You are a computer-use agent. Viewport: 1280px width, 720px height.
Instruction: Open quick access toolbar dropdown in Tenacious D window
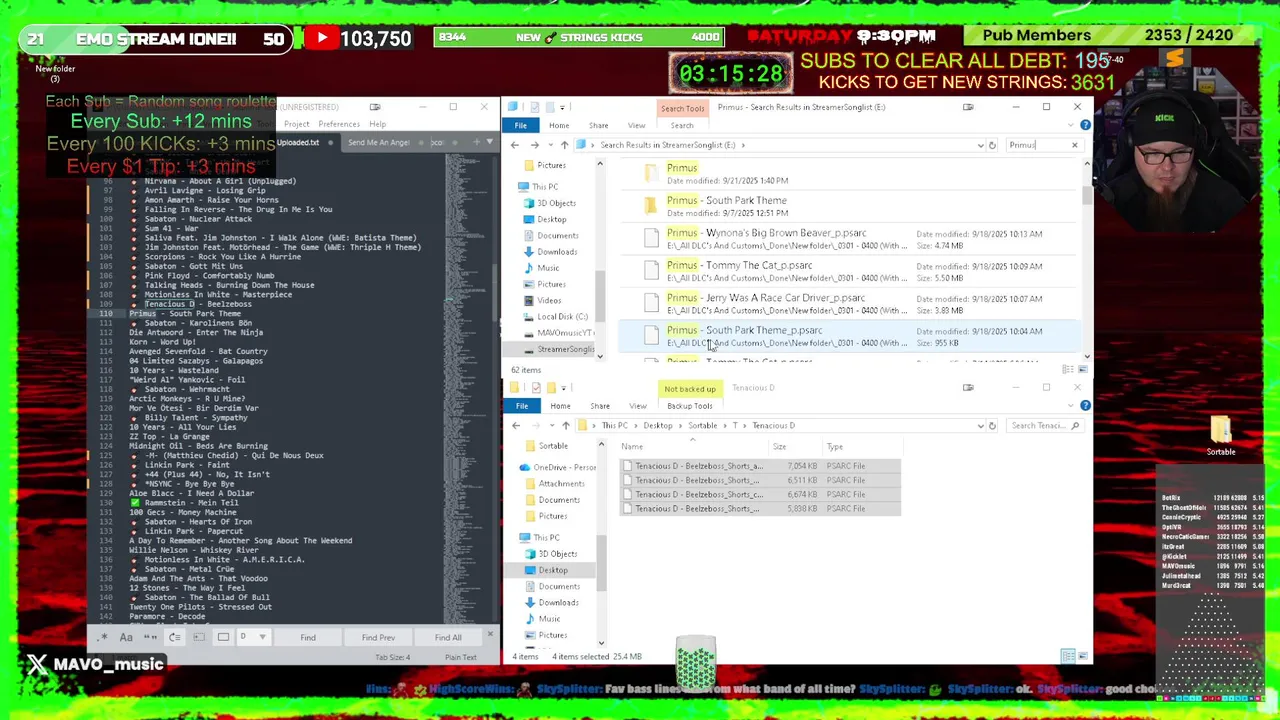click(x=562, y=388)
